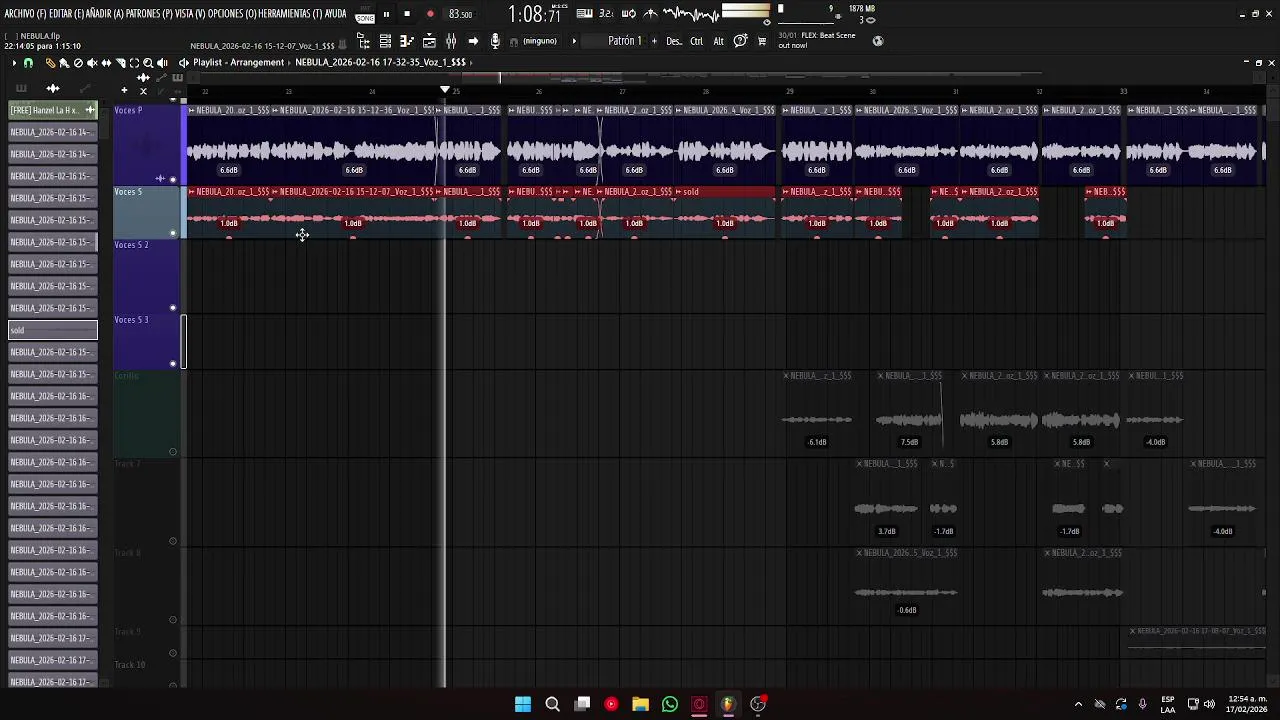Click Playlist - Arrangement breadcrumb
This screenshot has height=720, width=1280.
pos(238,63)
